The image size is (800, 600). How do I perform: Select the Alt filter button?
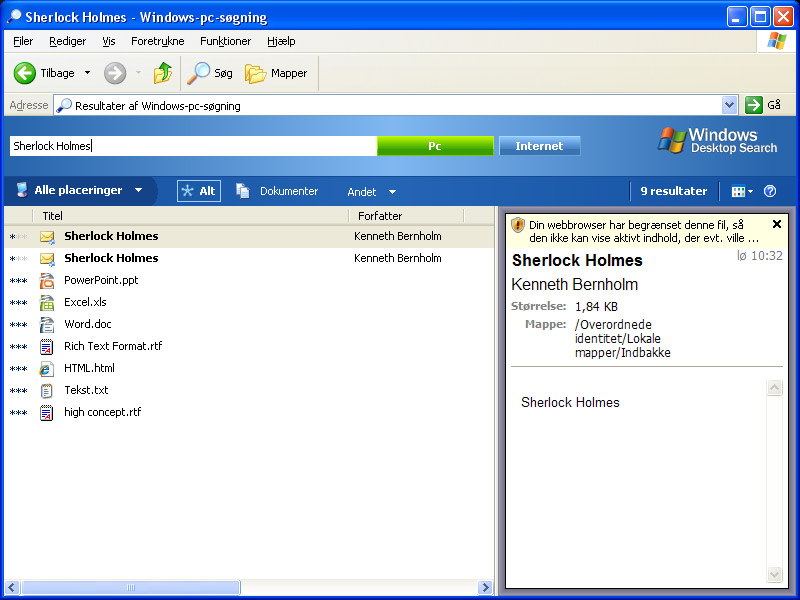(199, 191)
